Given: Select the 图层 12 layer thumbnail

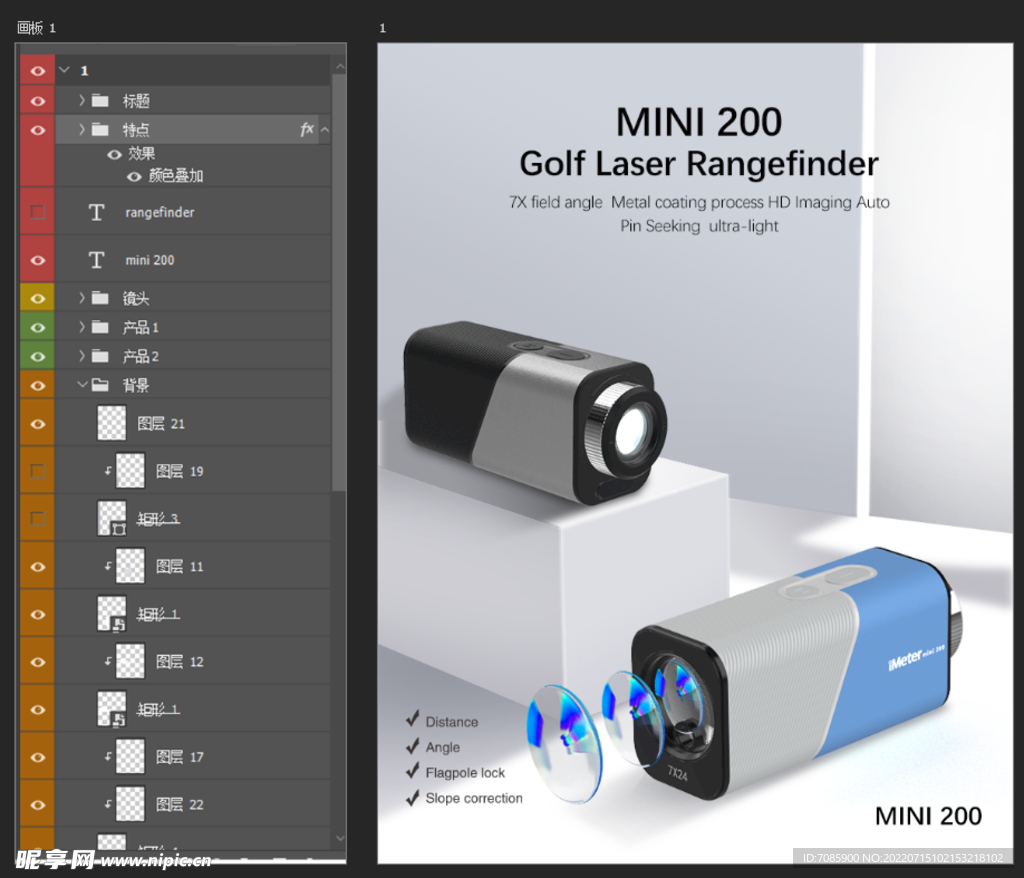Looking at the screenshot, I should click(130, 661).
